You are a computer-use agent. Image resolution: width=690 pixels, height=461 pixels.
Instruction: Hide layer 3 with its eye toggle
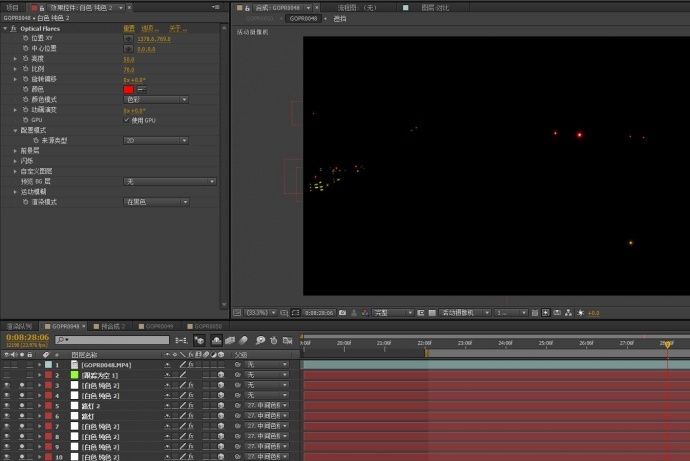pyautogui.click(x=7, y=385)
